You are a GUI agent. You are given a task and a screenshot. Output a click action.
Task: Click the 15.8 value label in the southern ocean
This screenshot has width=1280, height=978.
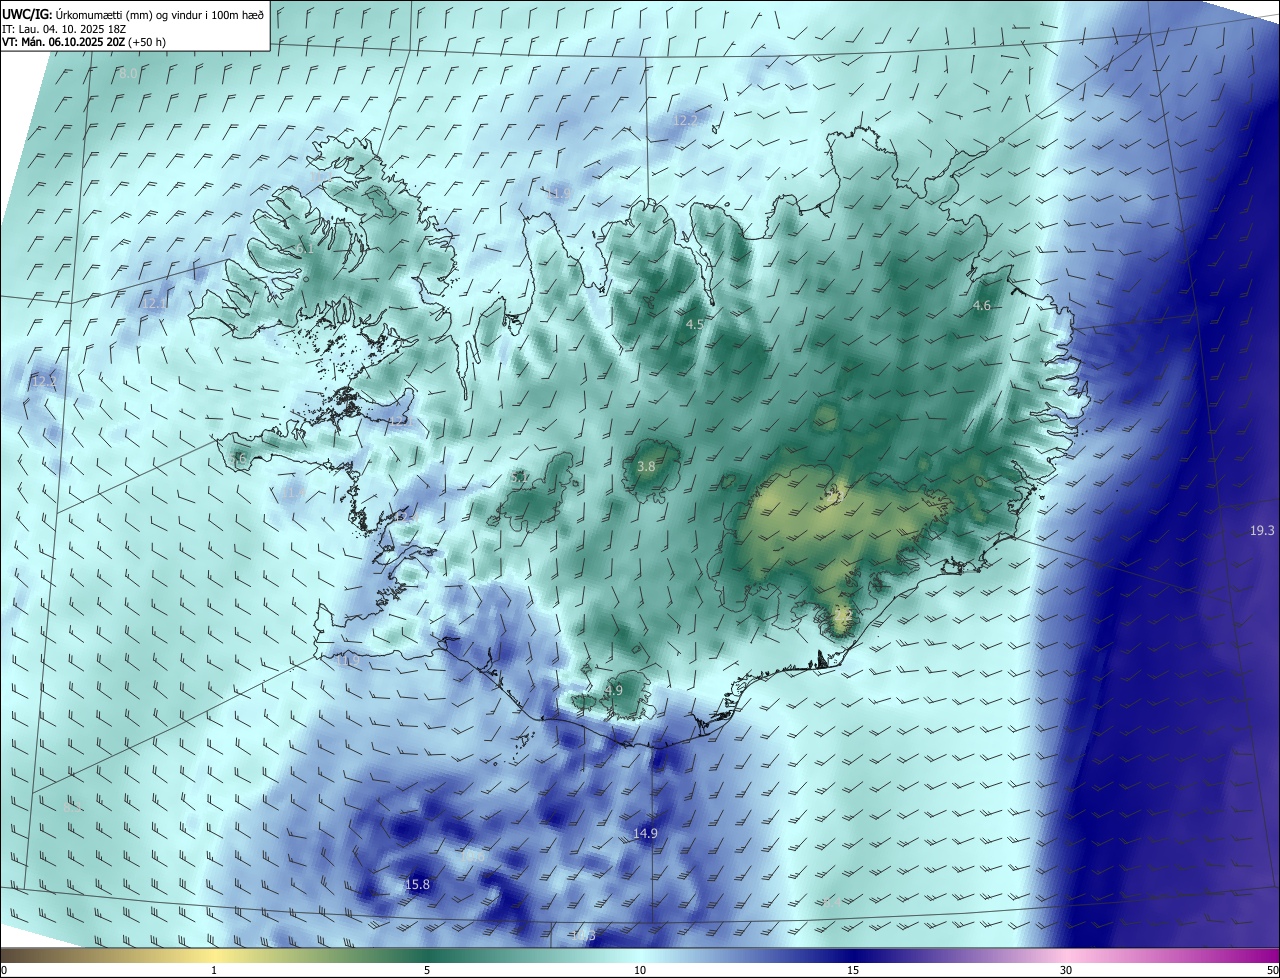click(417, 884)
